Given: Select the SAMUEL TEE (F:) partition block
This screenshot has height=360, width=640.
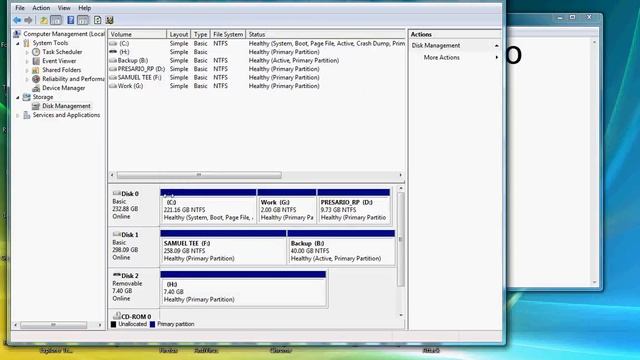Looking at the screenshot, I should click(x=223, y=248).
